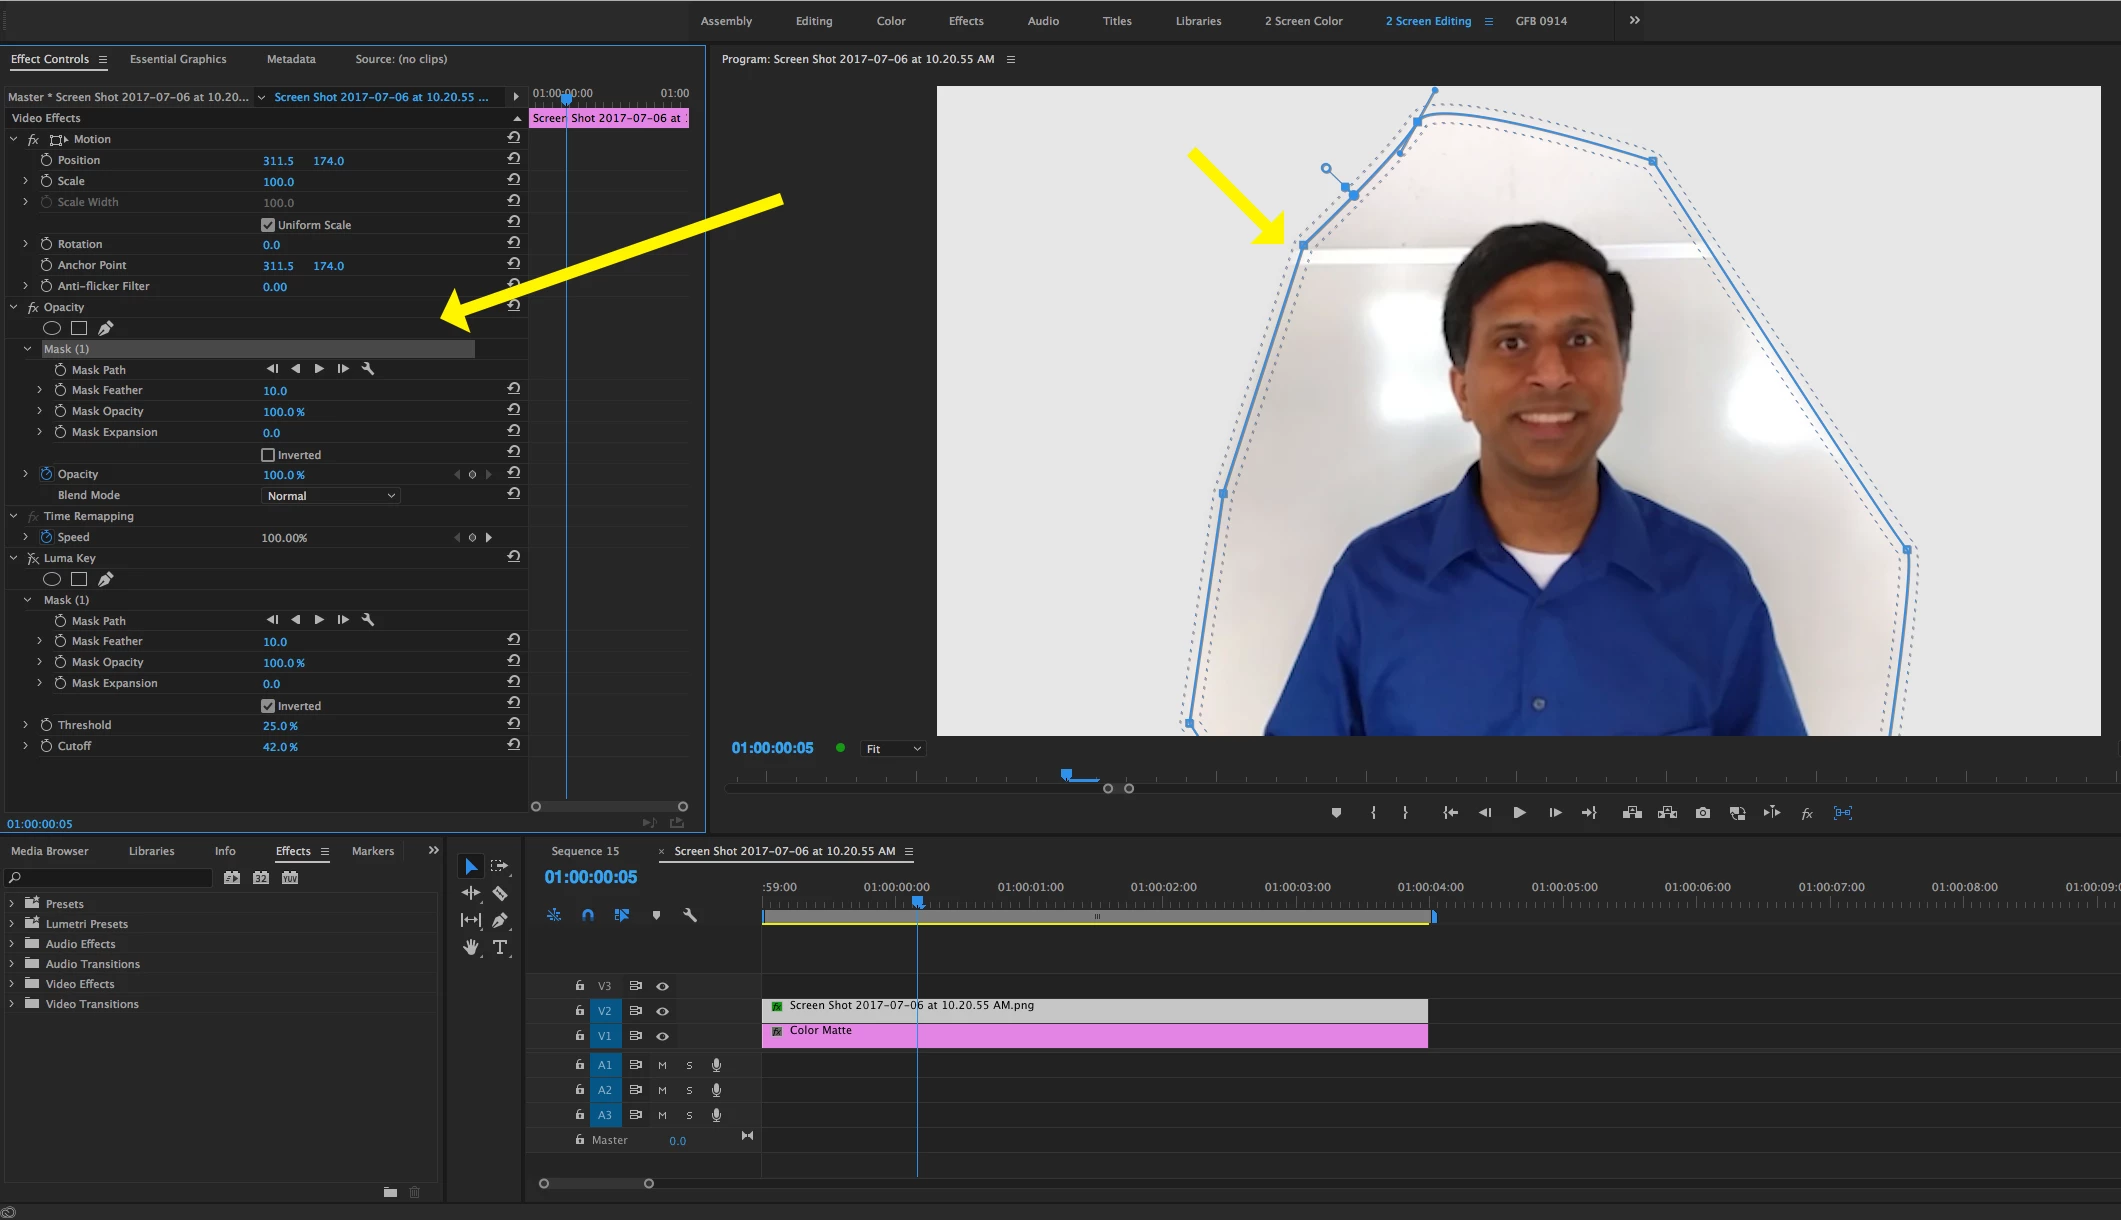
Task: Select the Color Matte clip on V1
Action: click(1094, 1036)
